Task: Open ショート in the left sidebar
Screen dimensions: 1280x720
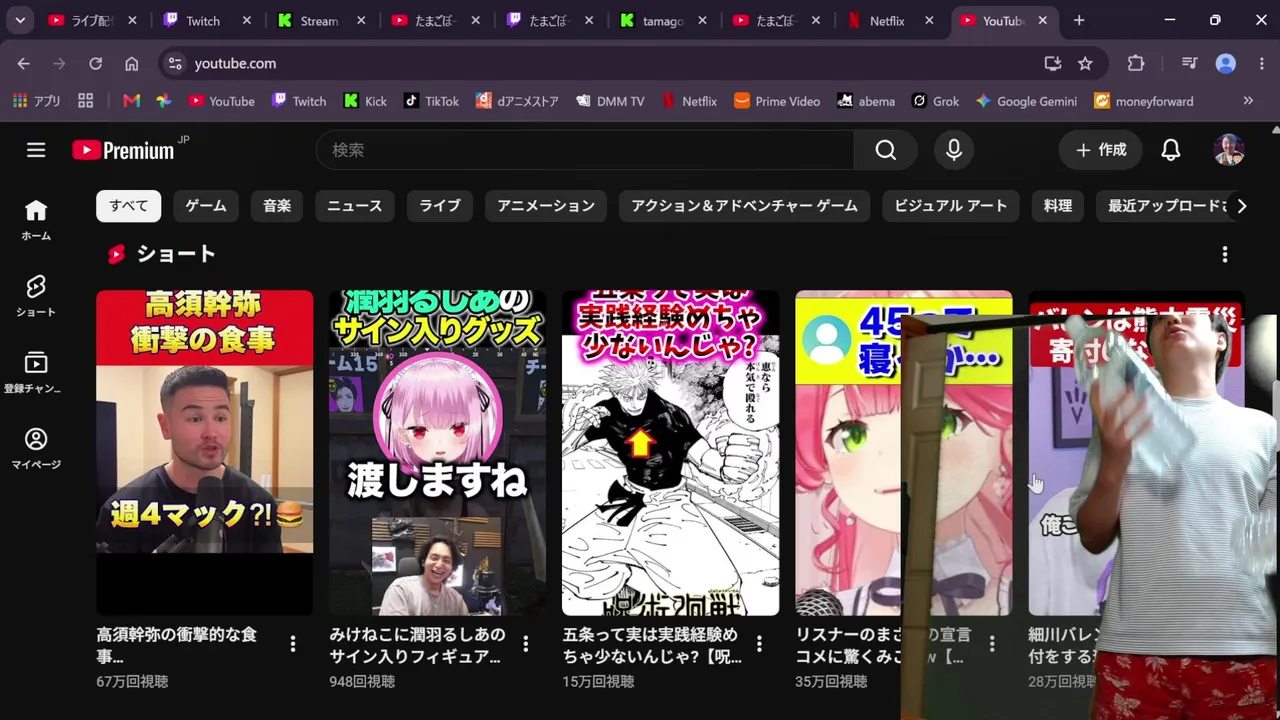Action: (x=36, y=296)
